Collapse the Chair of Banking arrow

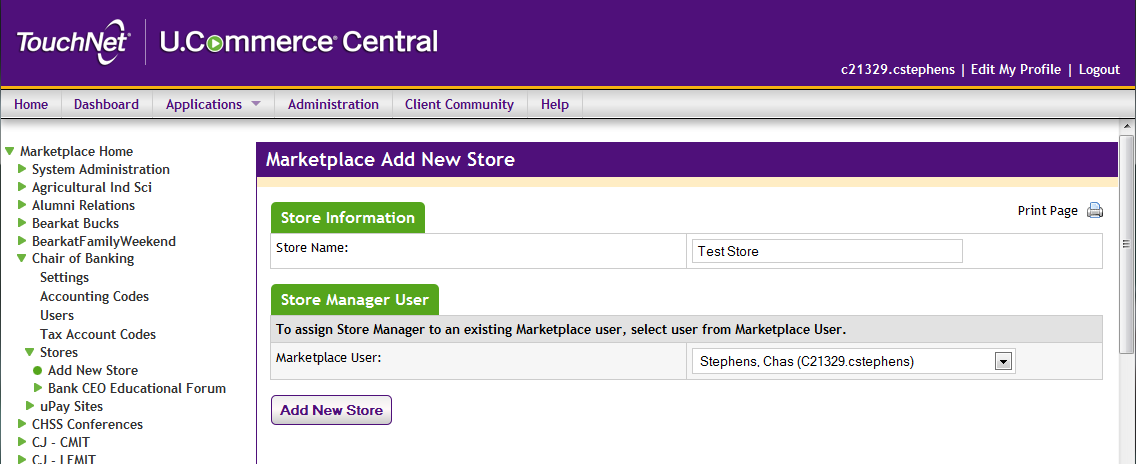(x=22, y=258)
